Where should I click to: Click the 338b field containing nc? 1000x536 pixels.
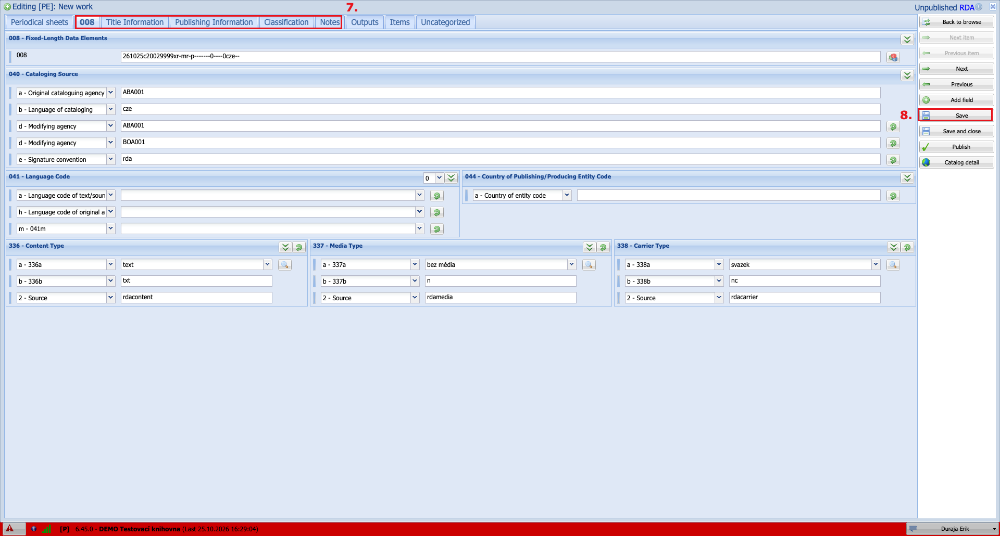pos(805,281)
